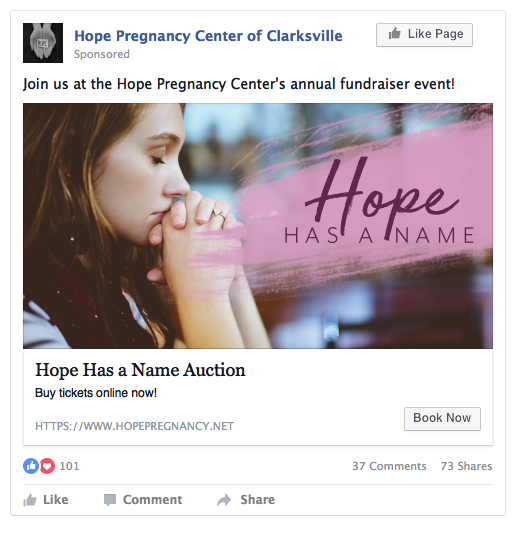This screenshot has height=537, width=516.
Task: Click the Like action text
Action: click(x=55, y=500)
